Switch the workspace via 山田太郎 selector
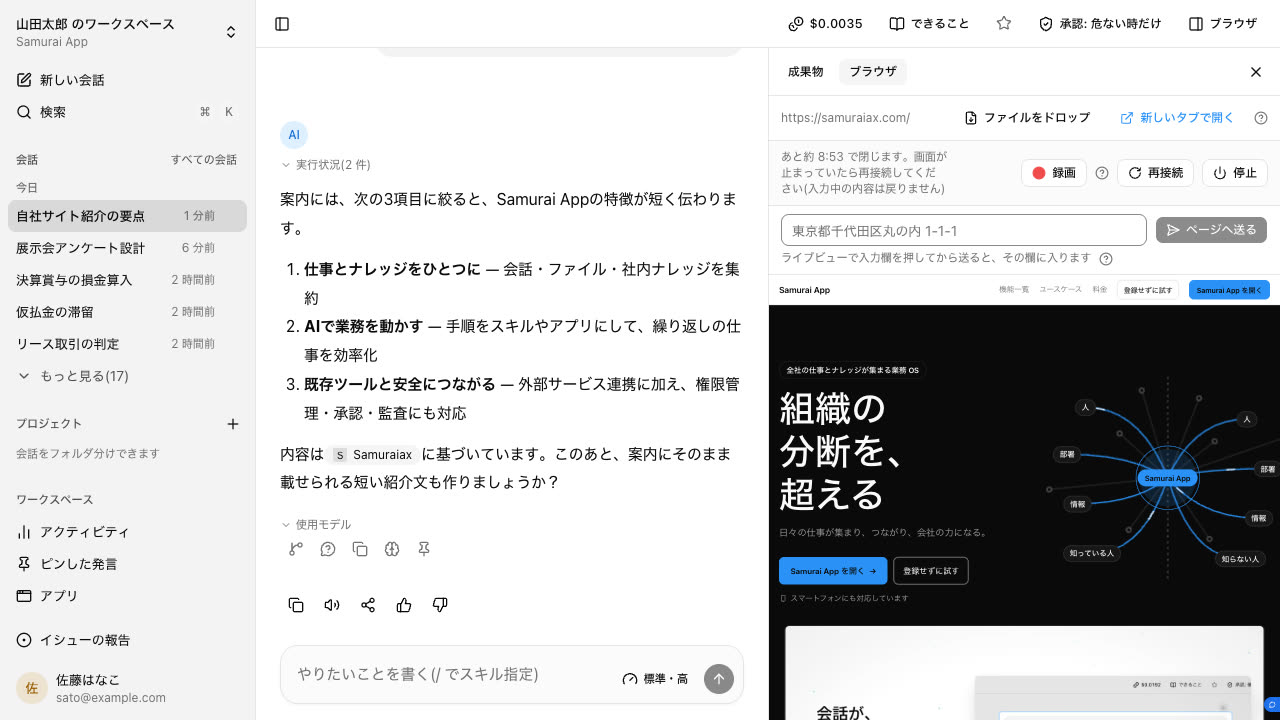The height and width of the screenshot is (720, 1280). pos(127,32)
